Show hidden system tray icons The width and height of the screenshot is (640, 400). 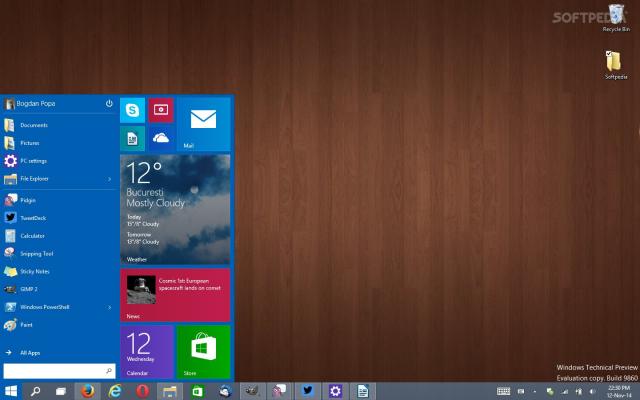(536, 391)
